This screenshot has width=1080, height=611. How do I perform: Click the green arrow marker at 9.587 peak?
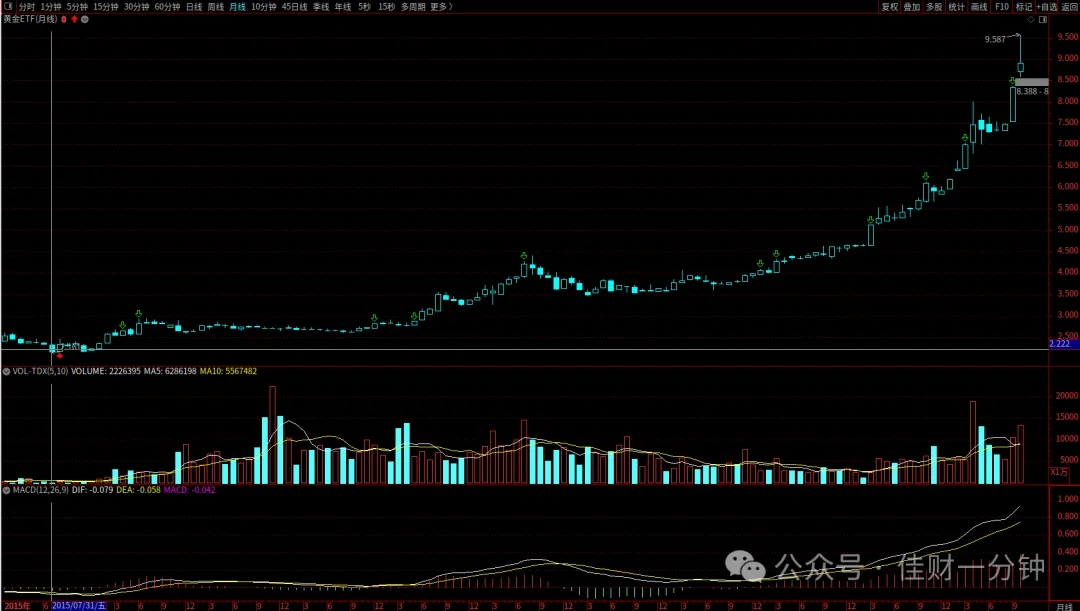pyautogui.click(x=1012, y=81)
